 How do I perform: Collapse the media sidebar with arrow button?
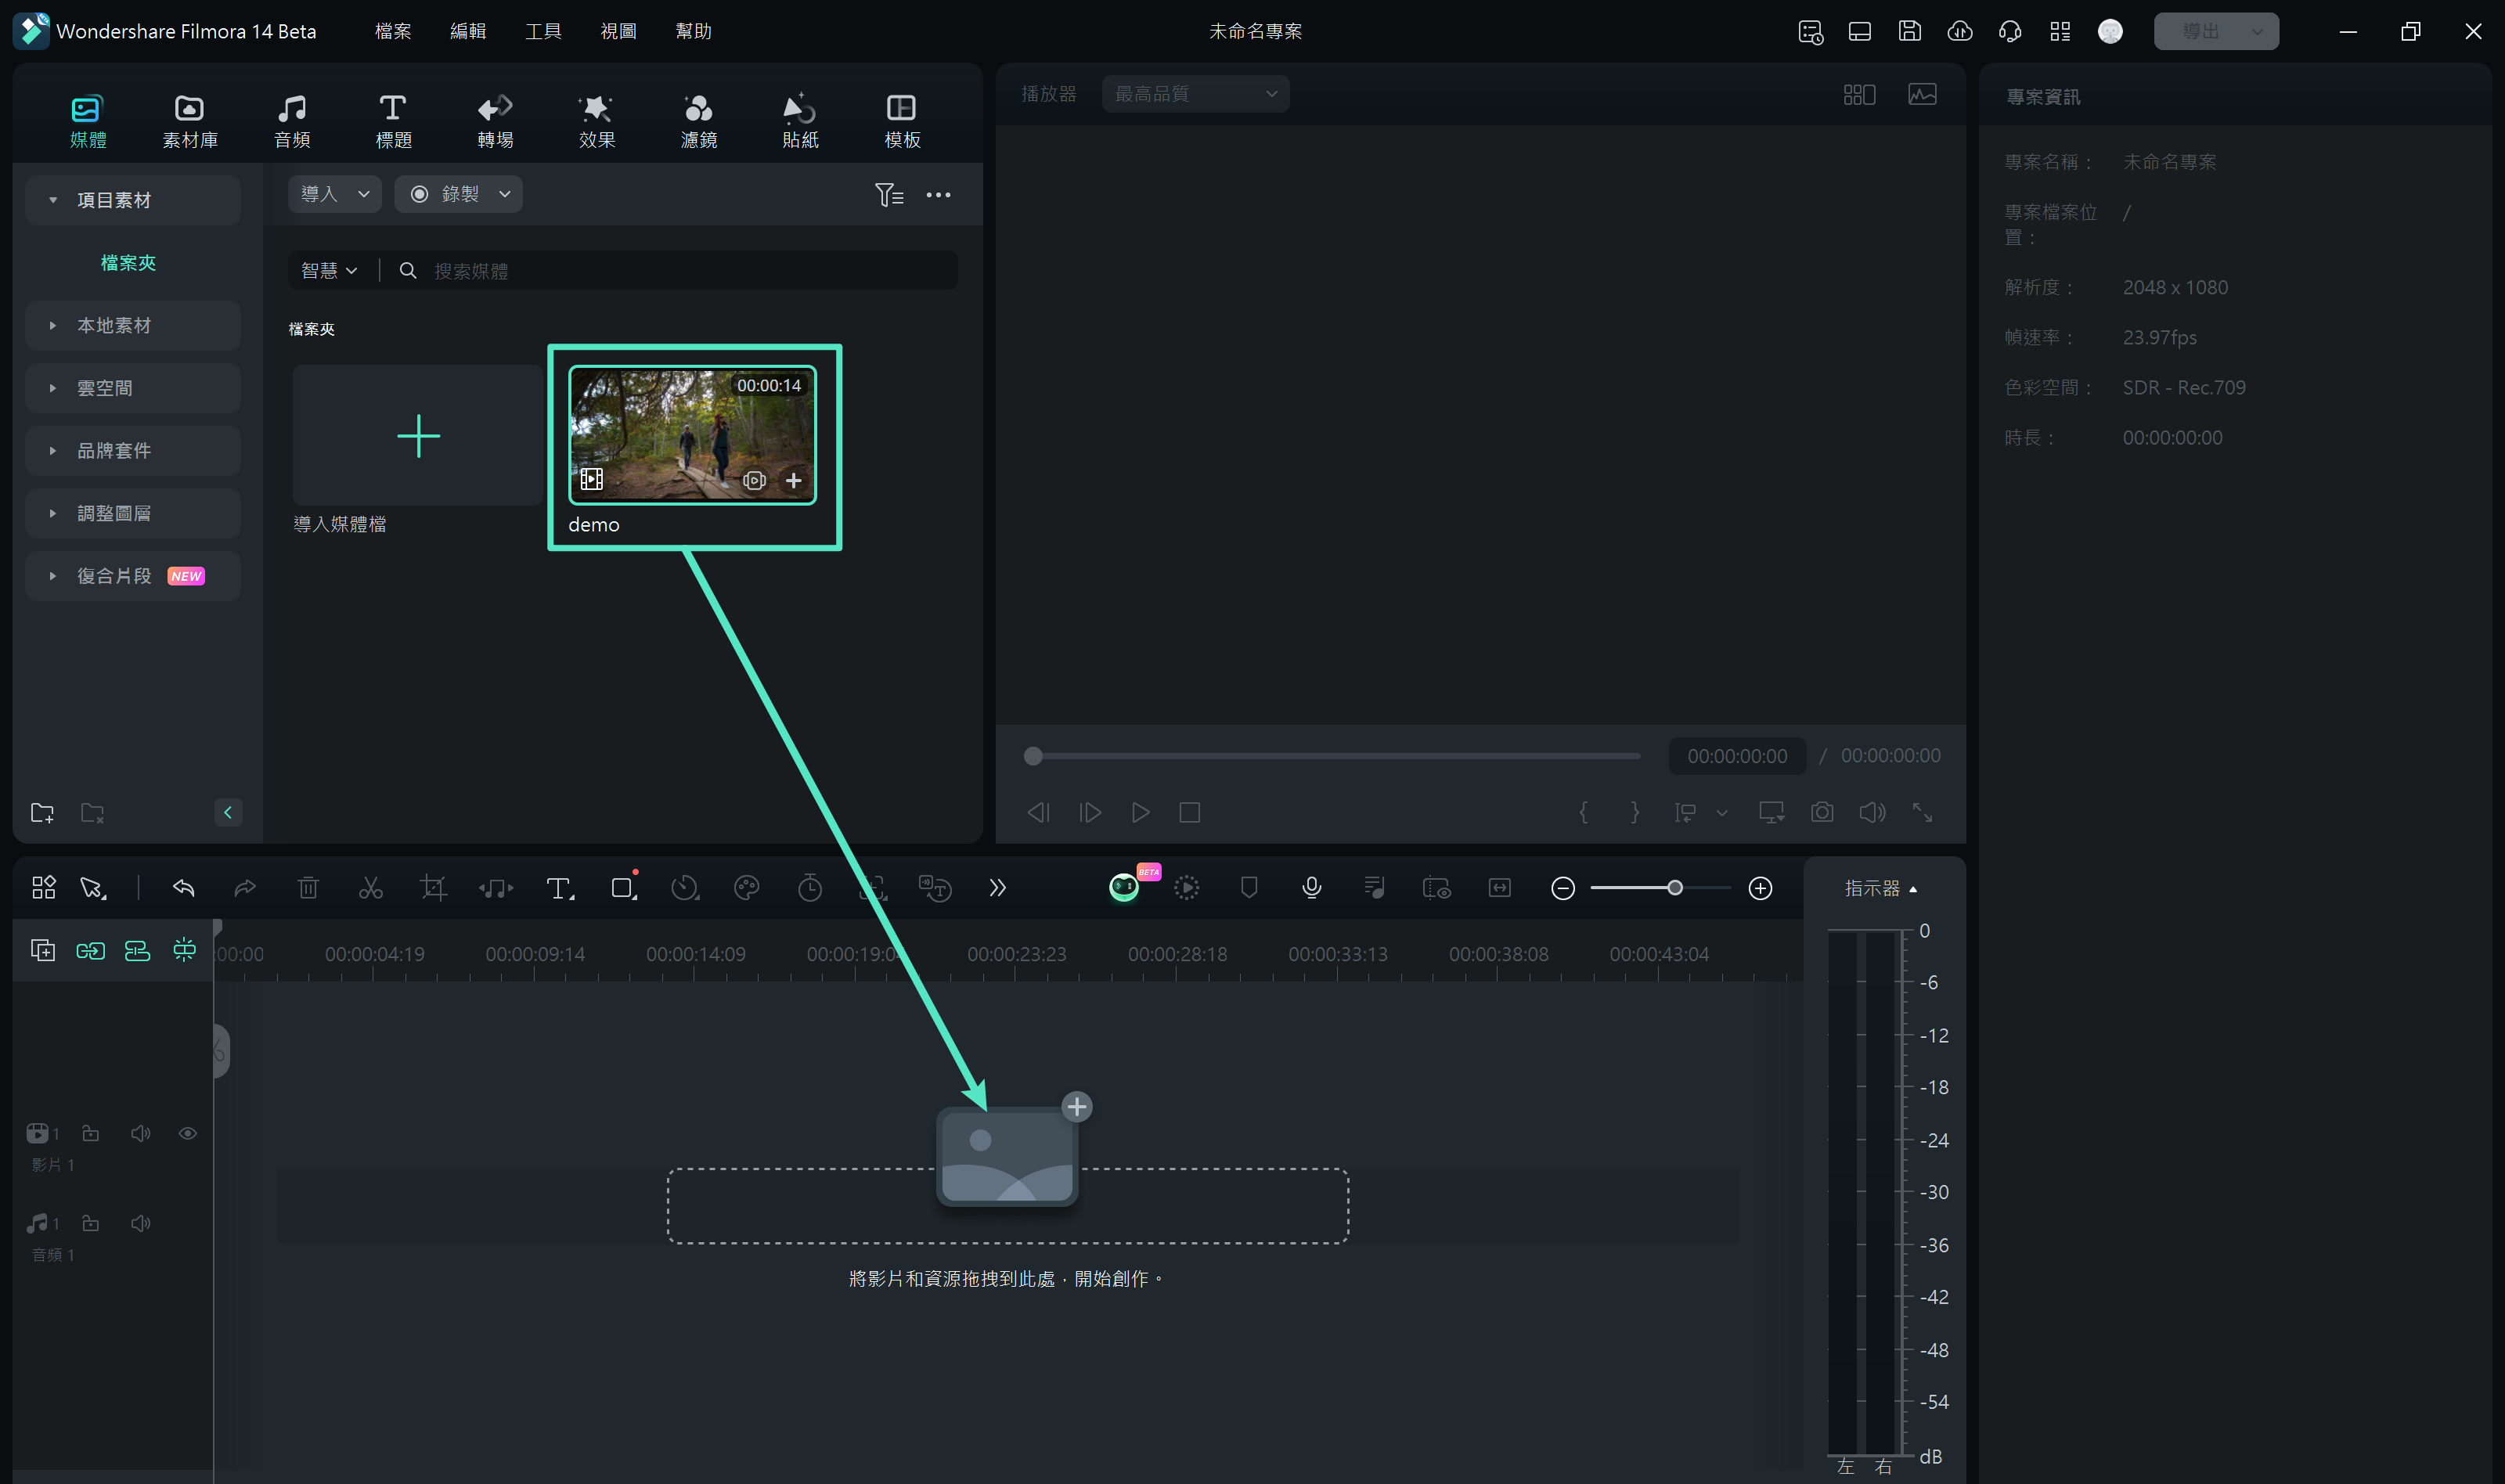(228, 812)
